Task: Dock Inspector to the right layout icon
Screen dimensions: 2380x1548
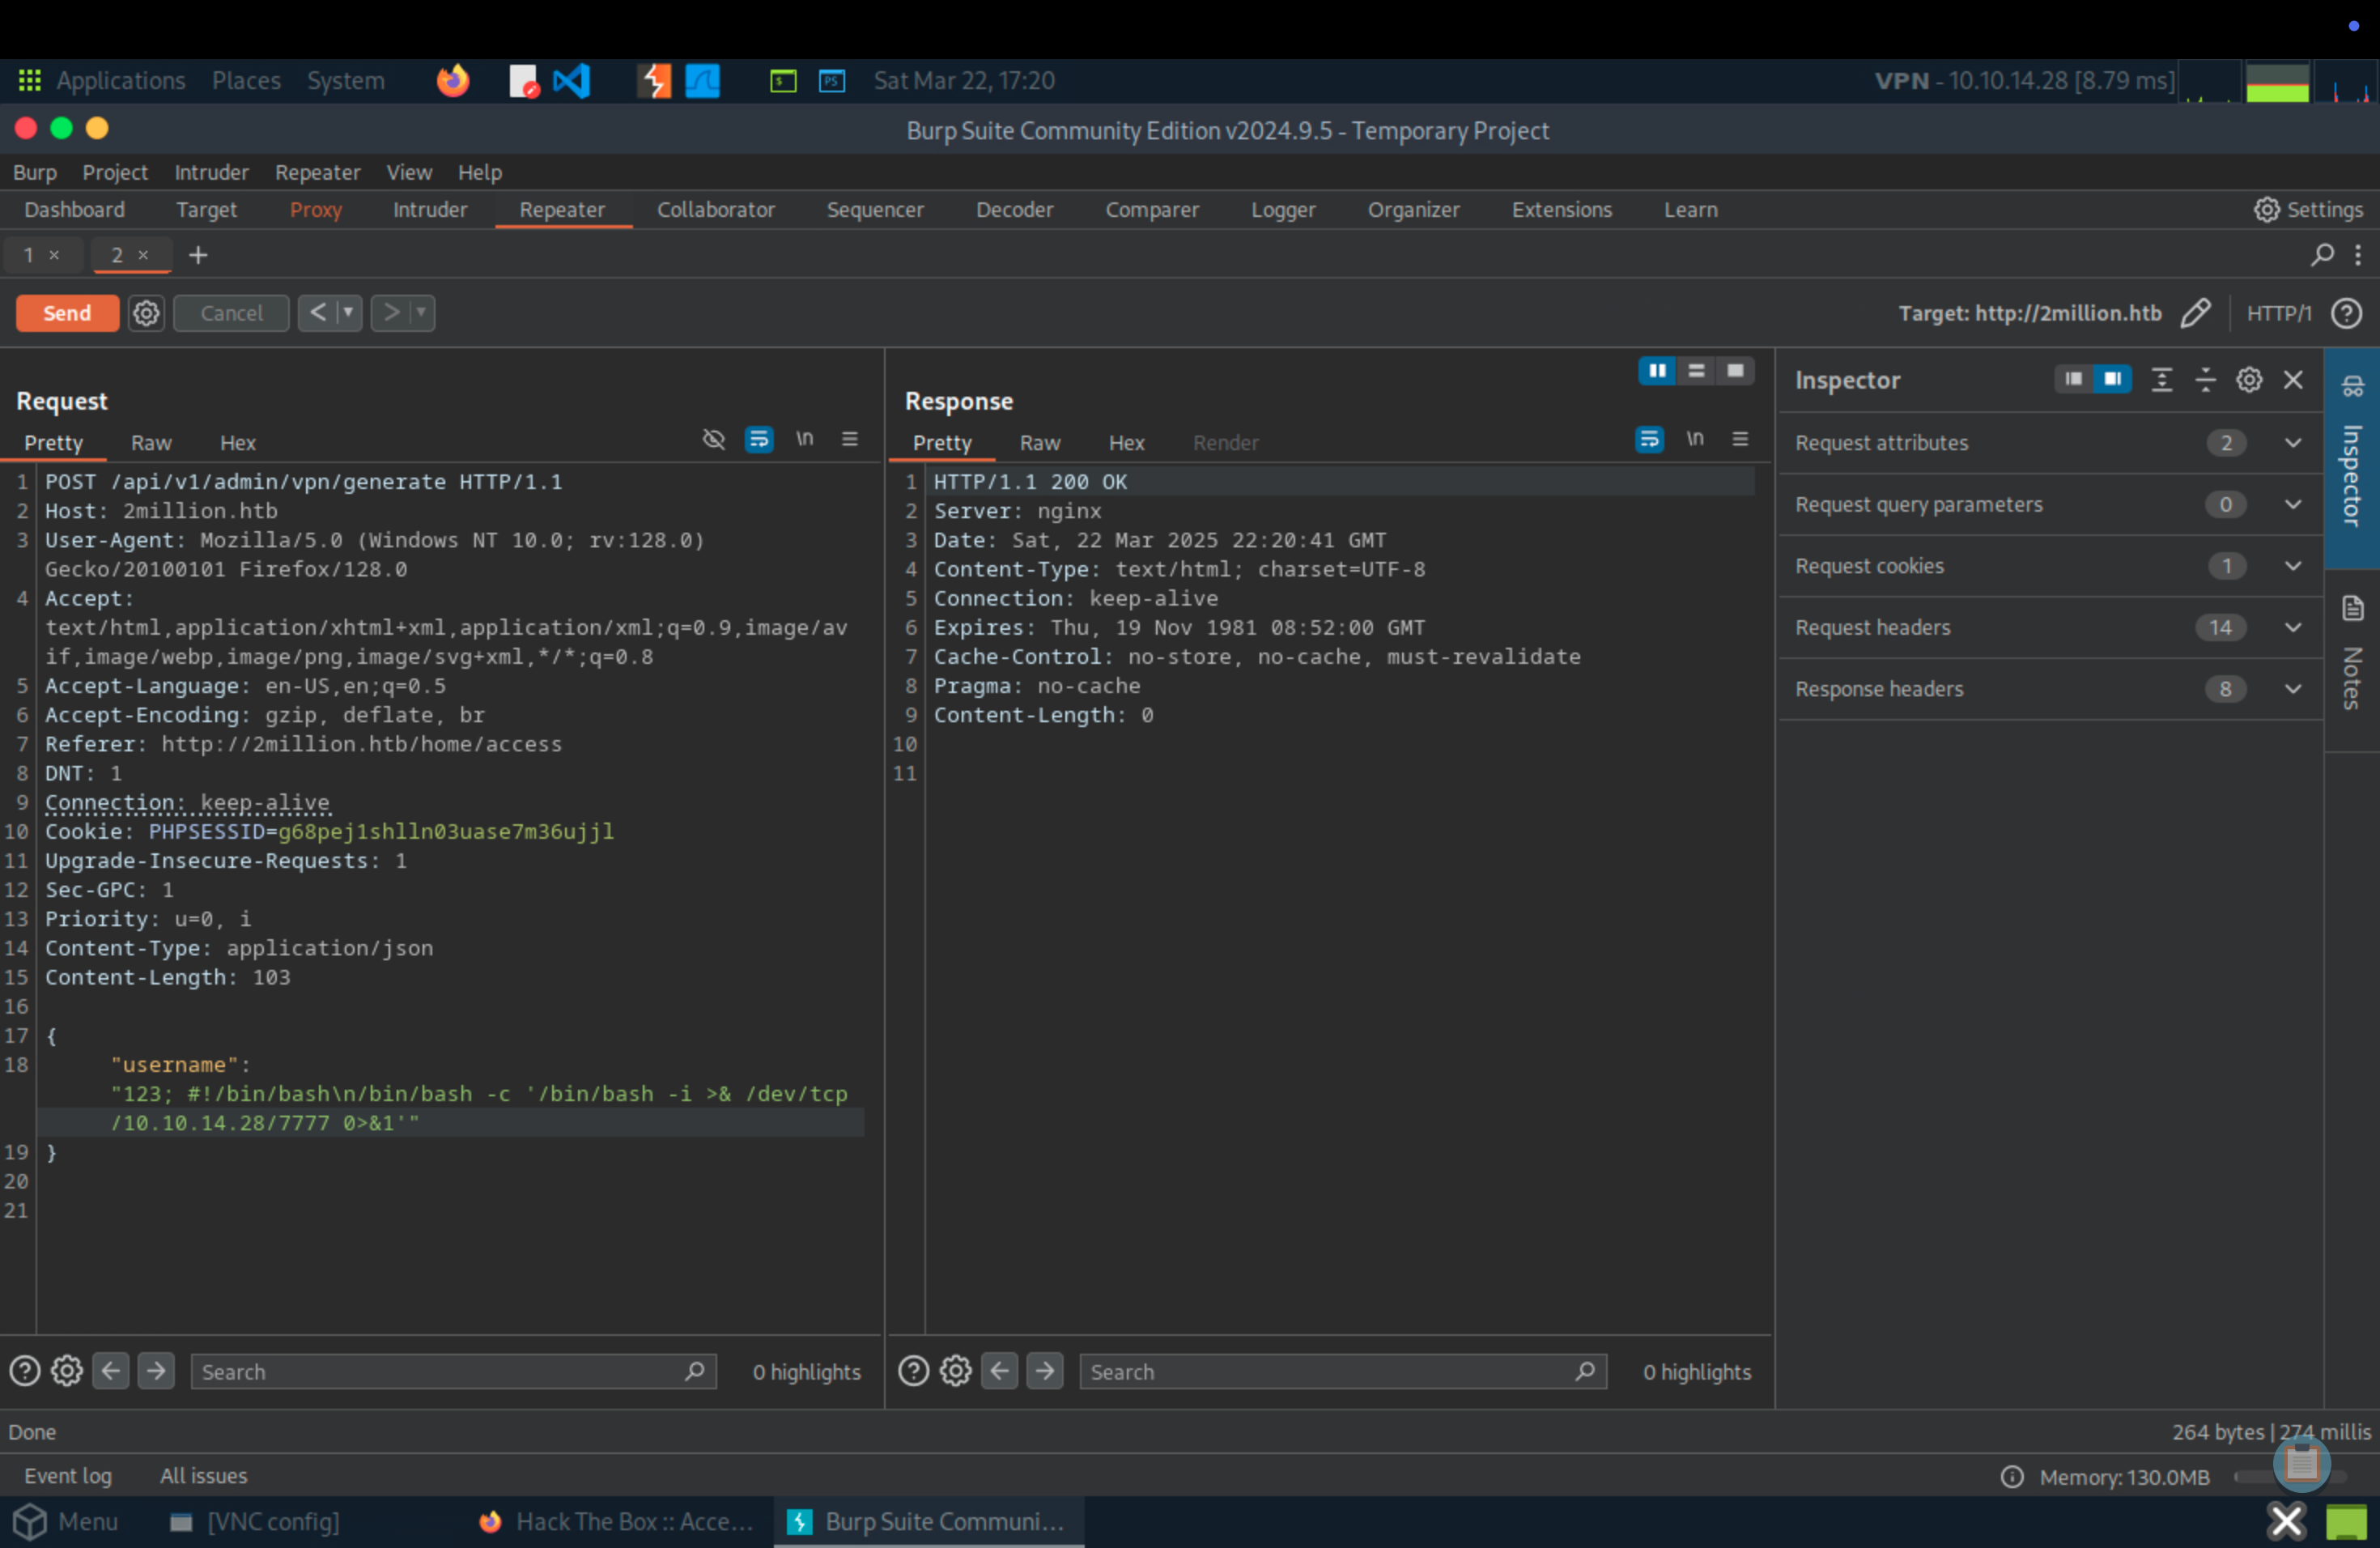Action: 2112,379
